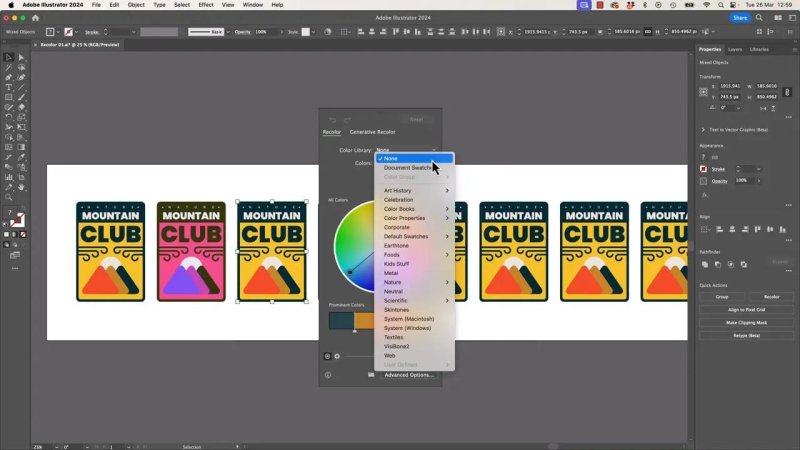Image resolution: width=800 pixels, height=450 pixels.
Task: Click the color wheel in Recolor dialog
Action: pyautogui.click(x=355, y=246)
